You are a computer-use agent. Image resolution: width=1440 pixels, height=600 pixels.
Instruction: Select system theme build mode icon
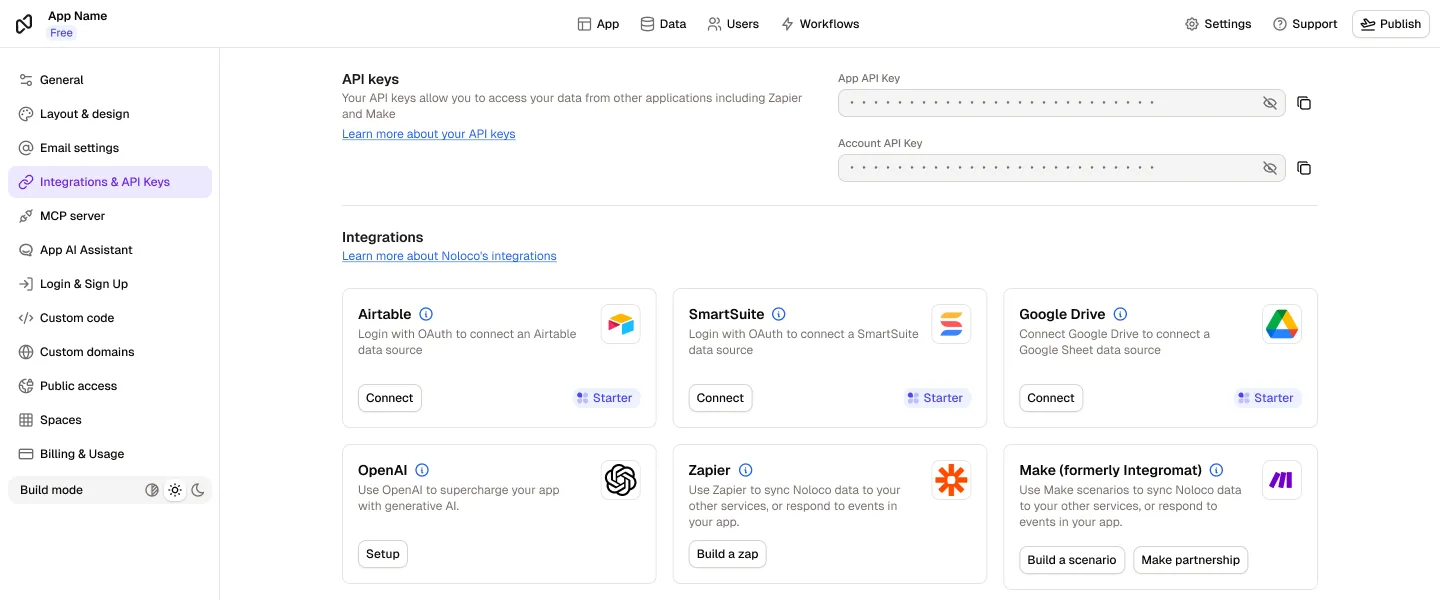click(x=152, y=490)
